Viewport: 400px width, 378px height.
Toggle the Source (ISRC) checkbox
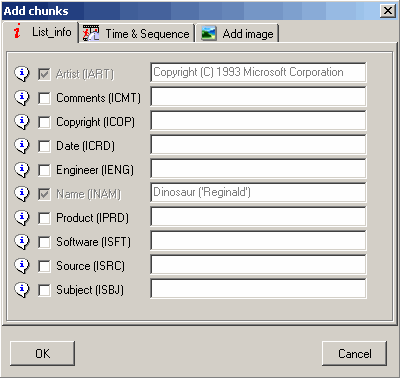44,266
